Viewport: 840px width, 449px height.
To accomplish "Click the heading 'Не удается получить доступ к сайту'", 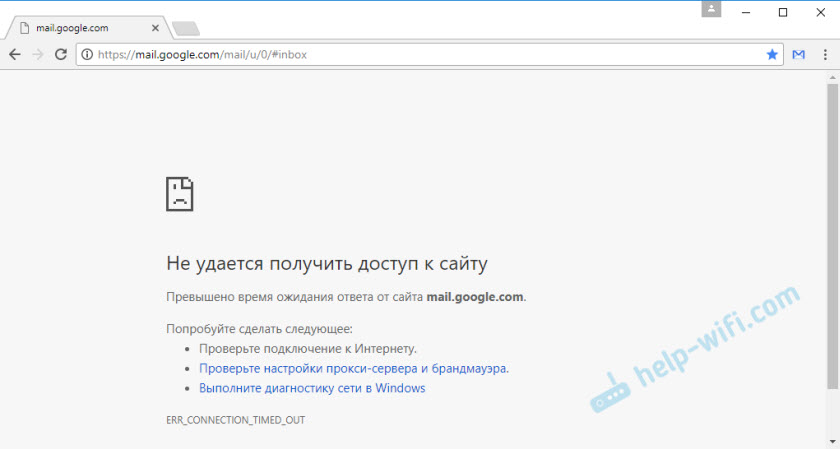I will tap(327, 264).
